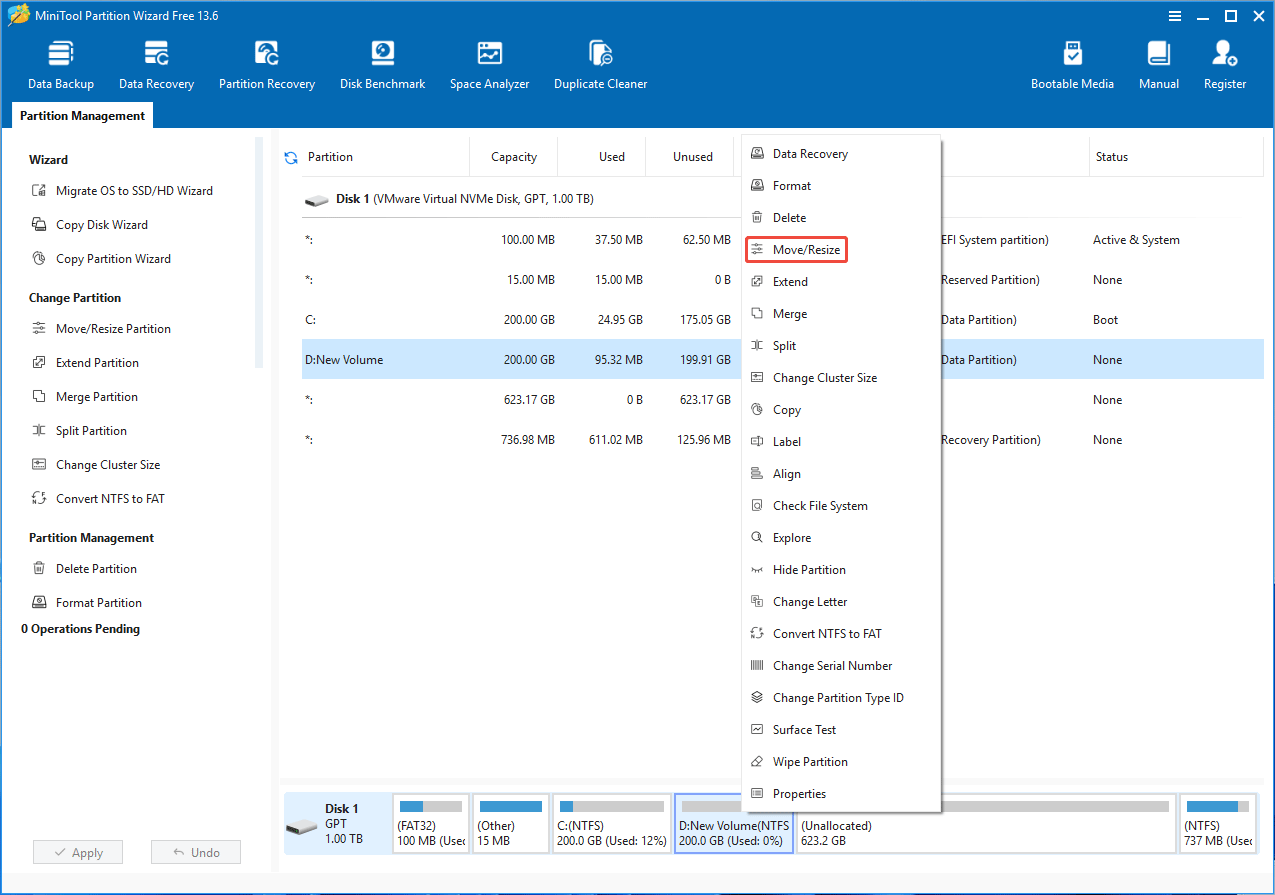Start Migrate OS to SSD/HD Wizard
Viewport: 1275px width, 895px height.
122,191
